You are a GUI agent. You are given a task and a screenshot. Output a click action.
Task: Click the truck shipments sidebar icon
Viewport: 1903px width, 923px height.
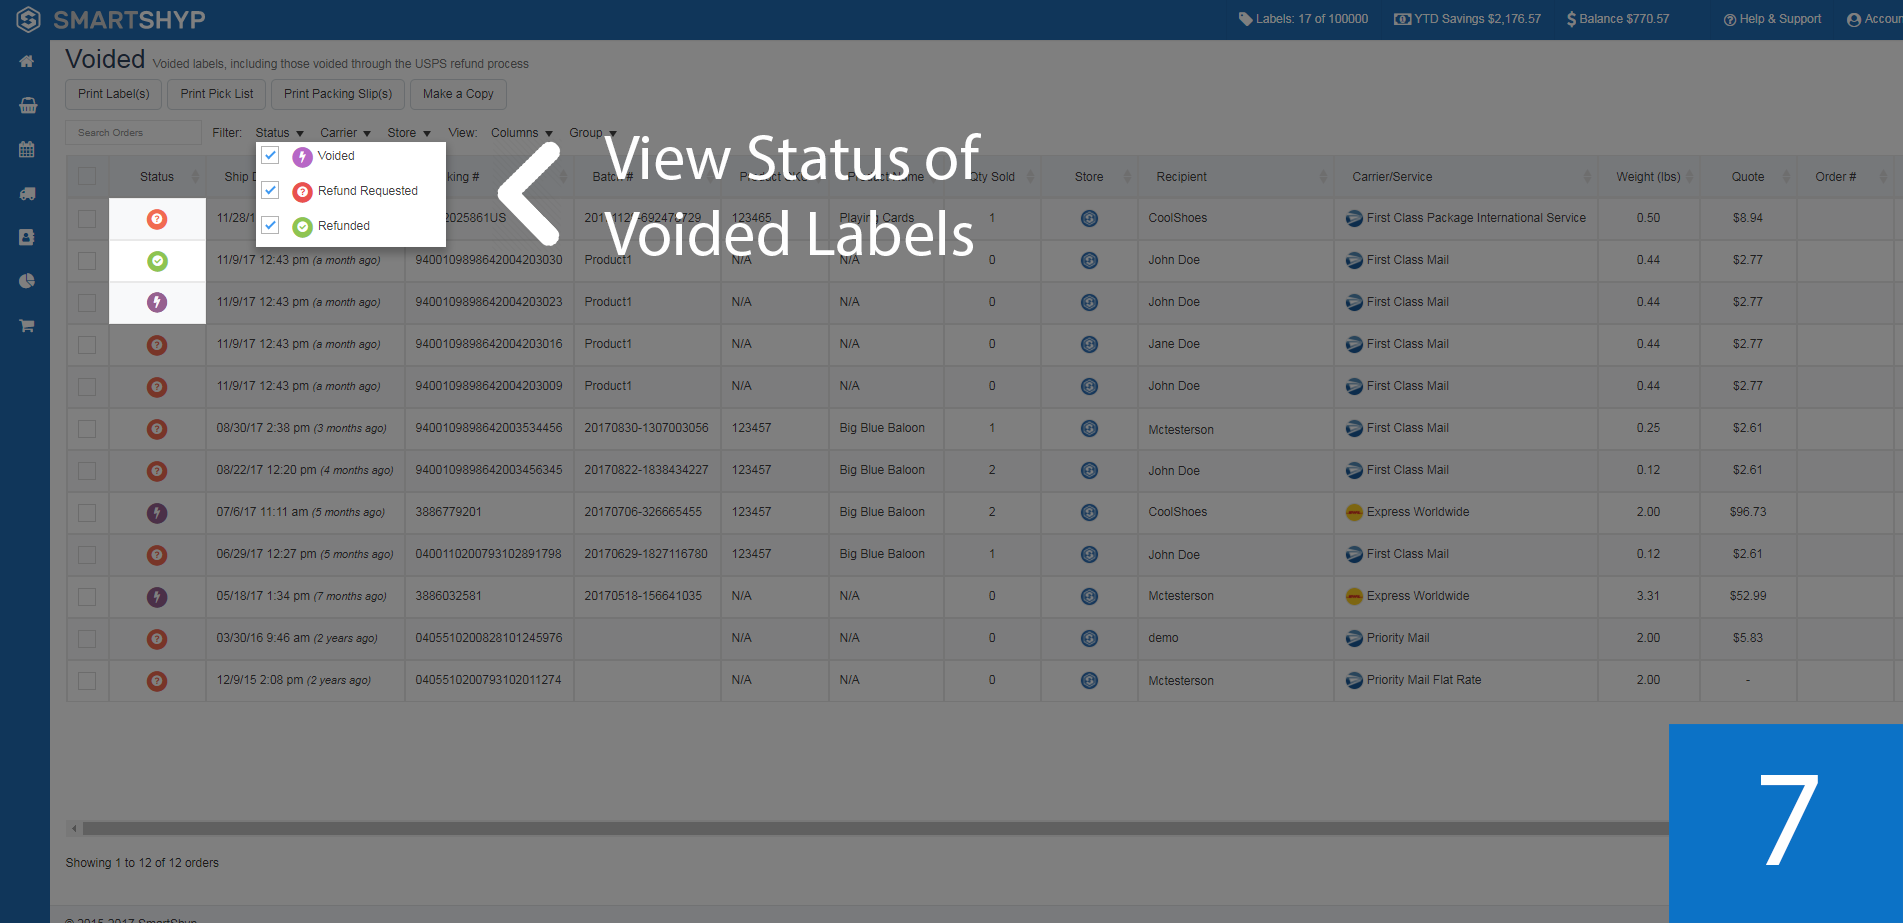point(27,194)
